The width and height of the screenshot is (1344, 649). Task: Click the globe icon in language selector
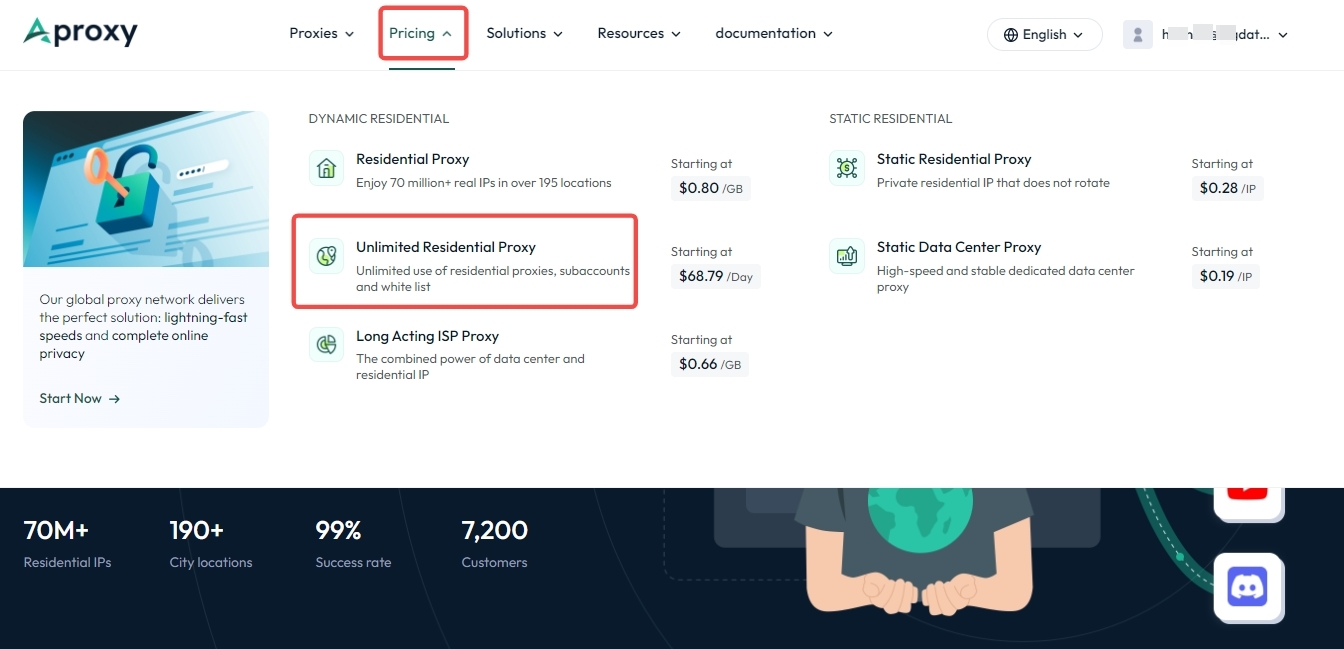pyautogui.click(x=1010, y=34)
